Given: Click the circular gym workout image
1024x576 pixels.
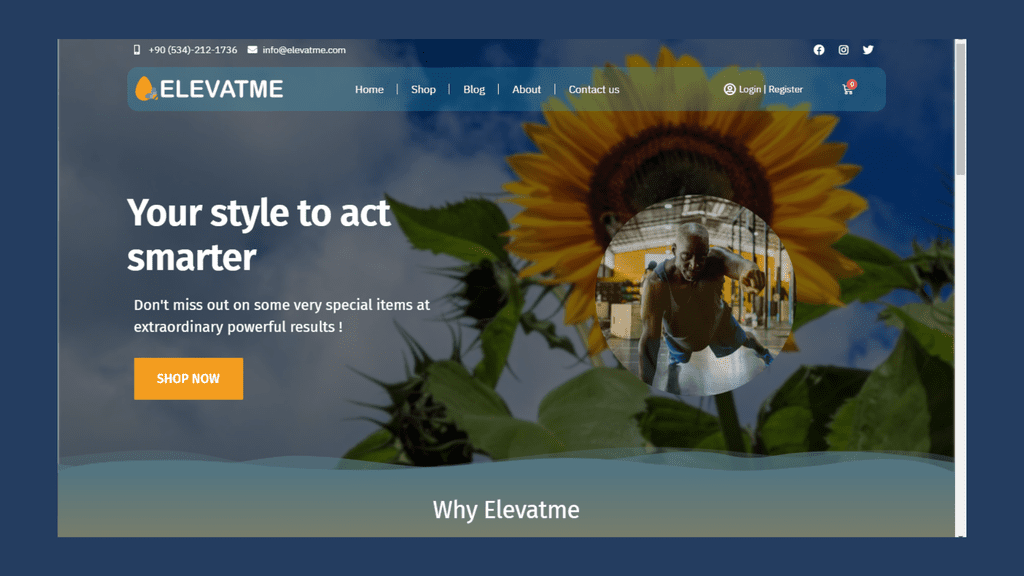Looking at the screenshot, I should tap(695, 295).
